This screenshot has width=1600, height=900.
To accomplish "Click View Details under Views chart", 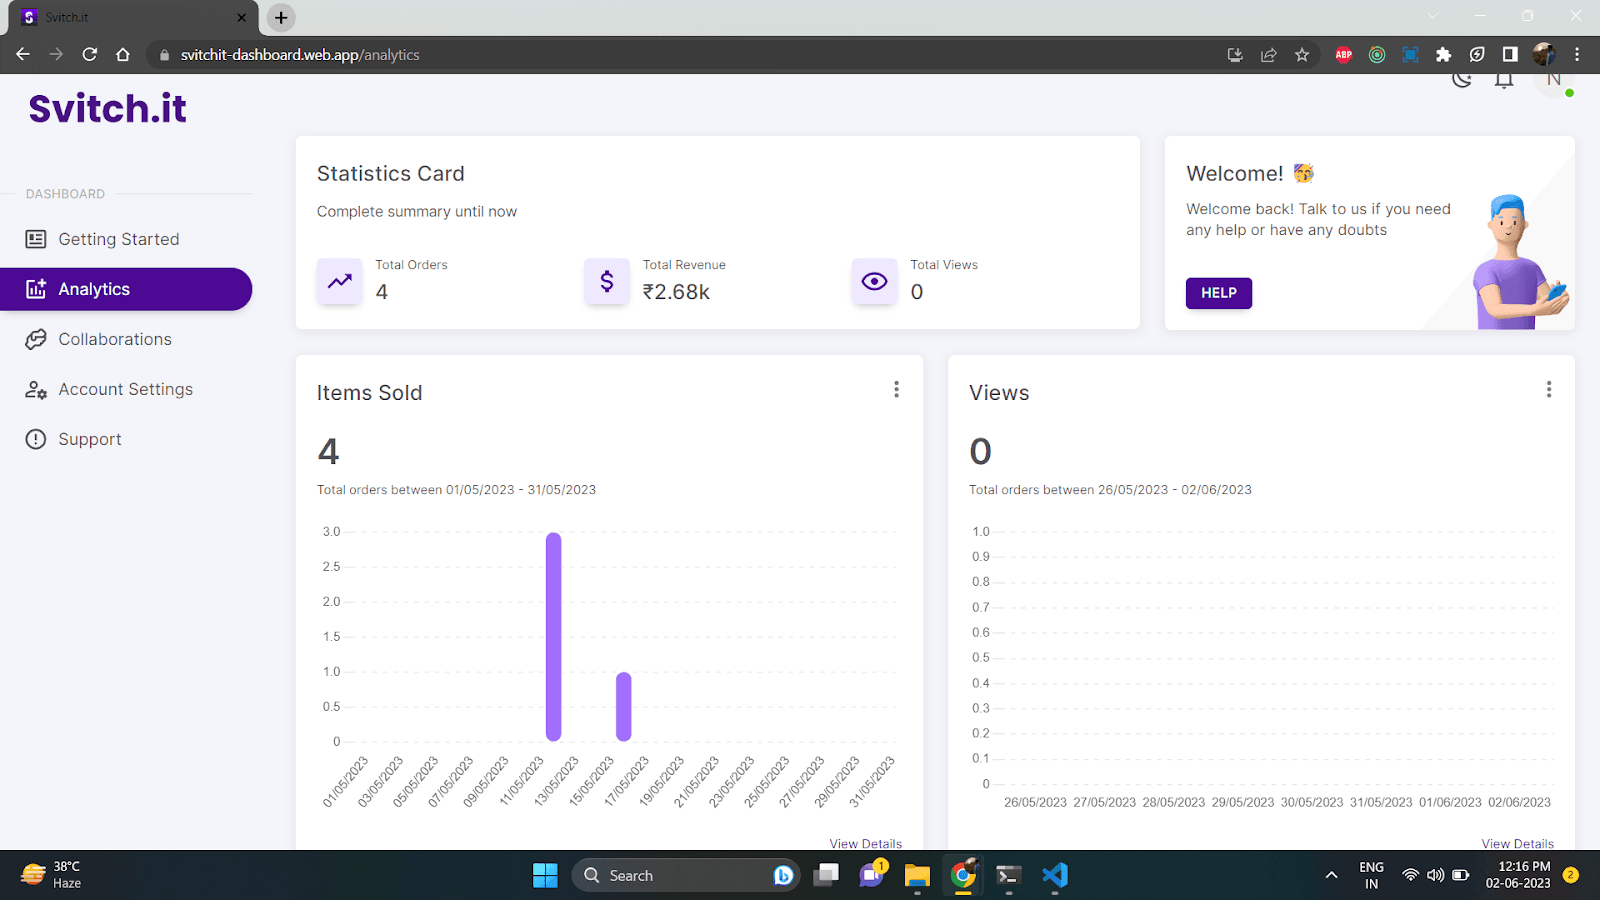I will point(1518,843).
